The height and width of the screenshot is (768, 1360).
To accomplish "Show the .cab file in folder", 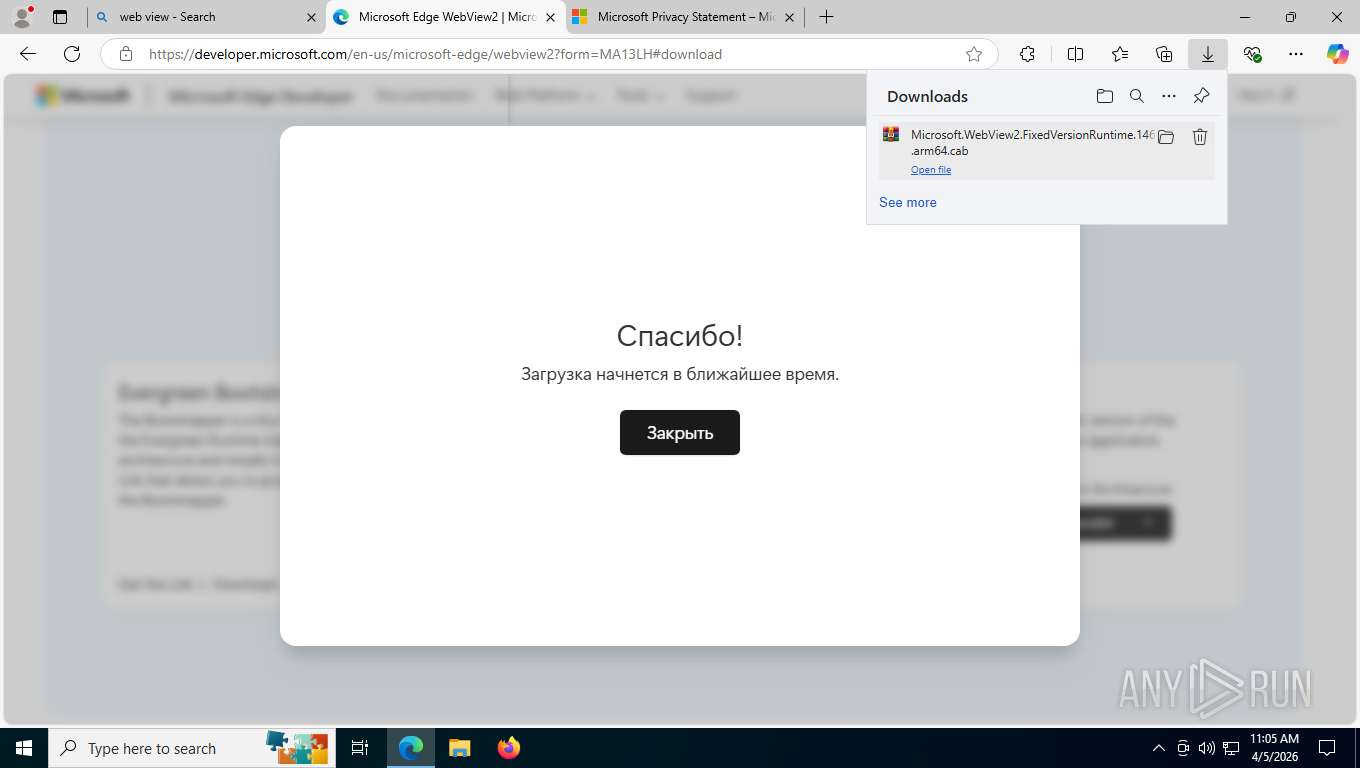I will coord(1166,137).
